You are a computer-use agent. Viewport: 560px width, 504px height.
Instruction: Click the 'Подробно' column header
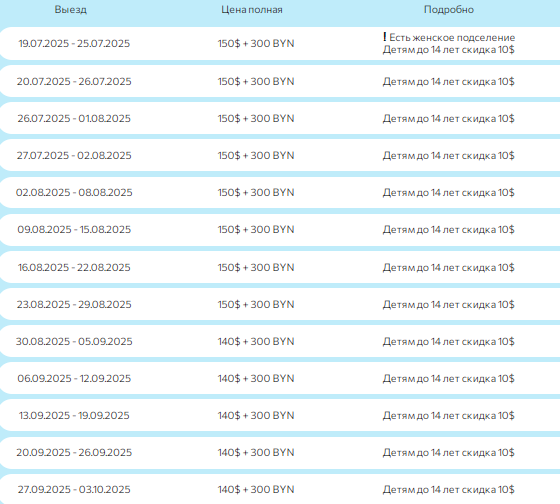coord(449,10)
